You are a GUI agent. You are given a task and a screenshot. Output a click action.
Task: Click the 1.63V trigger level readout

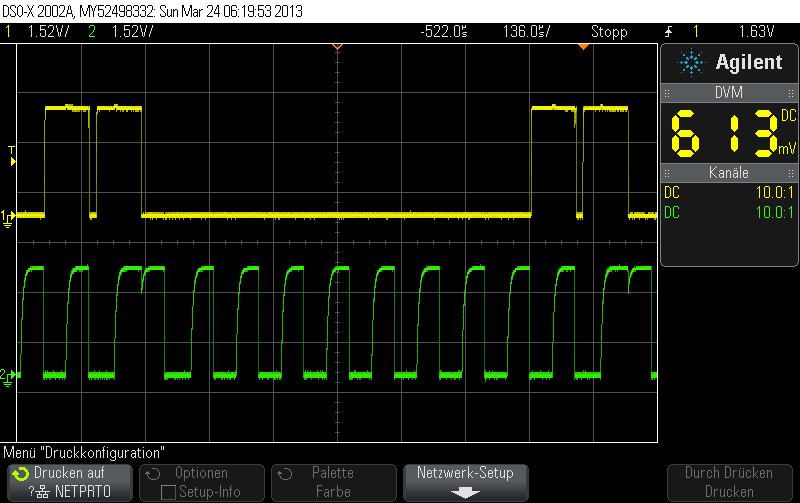(757, 32)
